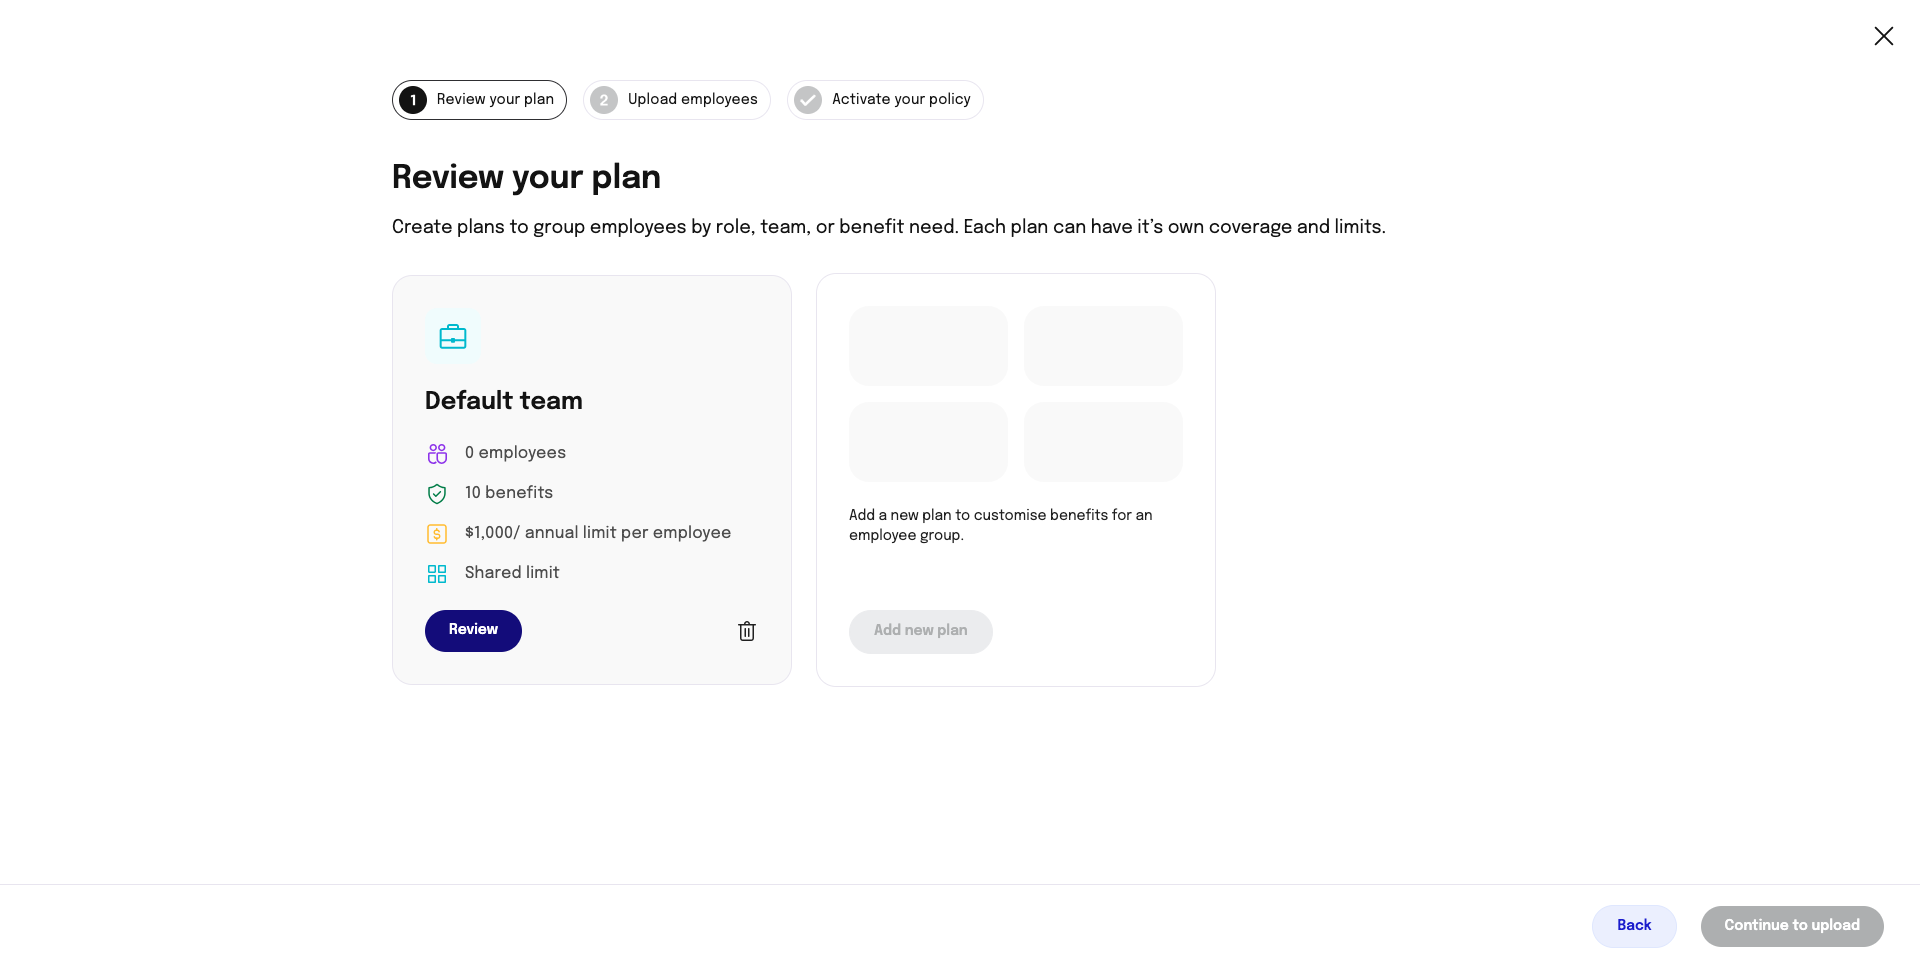Screen dimensions: 1920x968
Task: Delete the Default team plan with trash icon
Action: (x=747, y=631)
